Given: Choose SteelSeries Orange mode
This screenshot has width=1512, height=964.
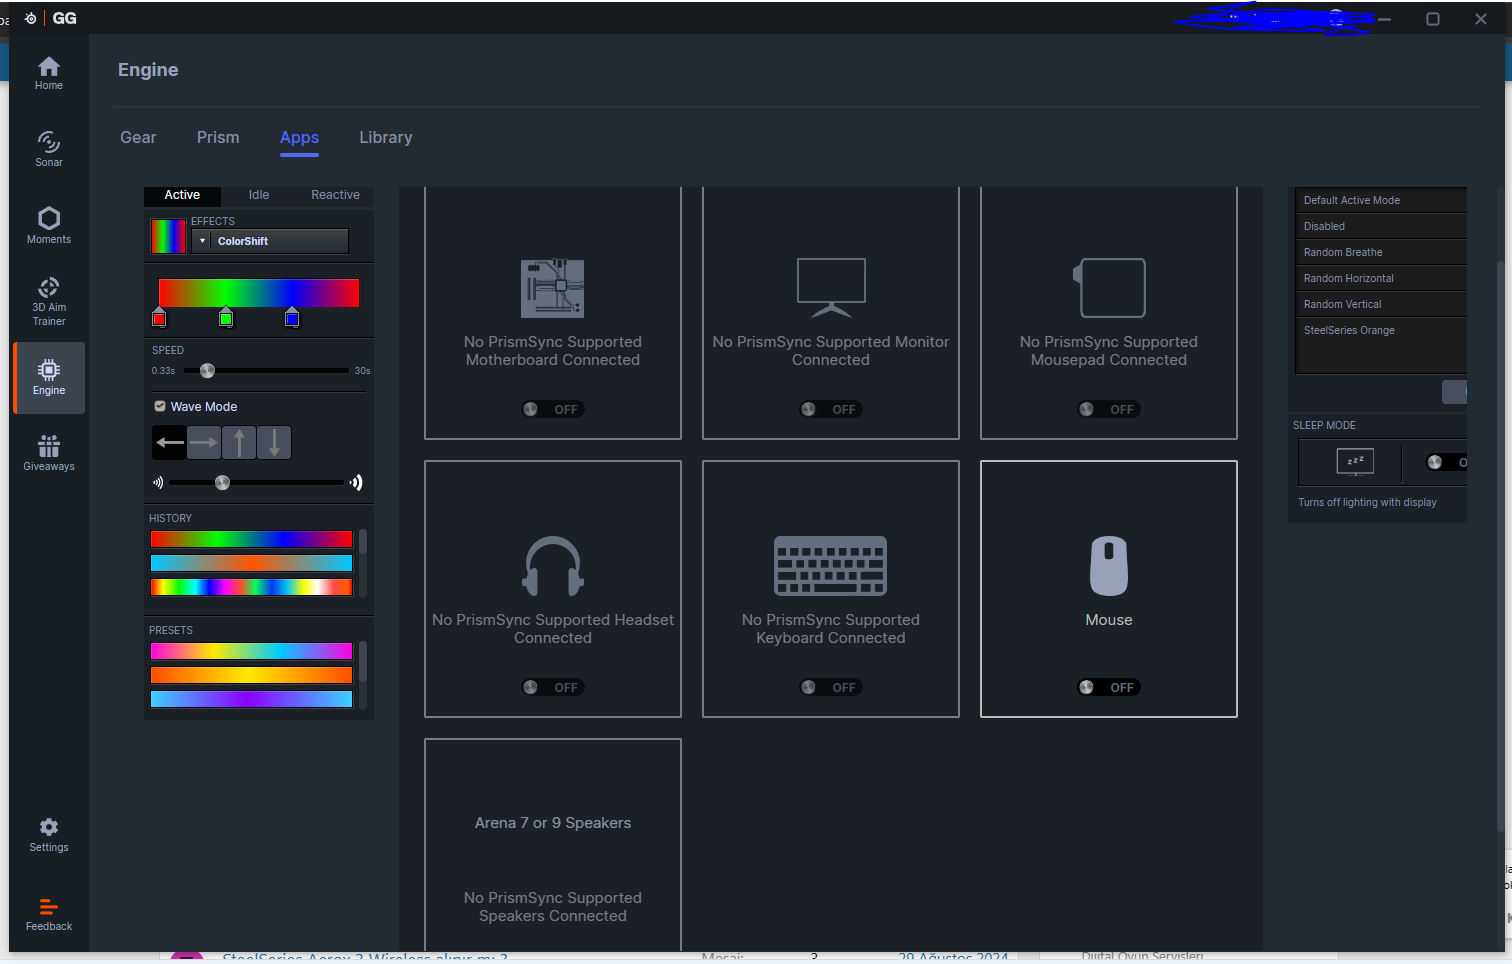Looking at the screenshot, I should pos(1381,330).
